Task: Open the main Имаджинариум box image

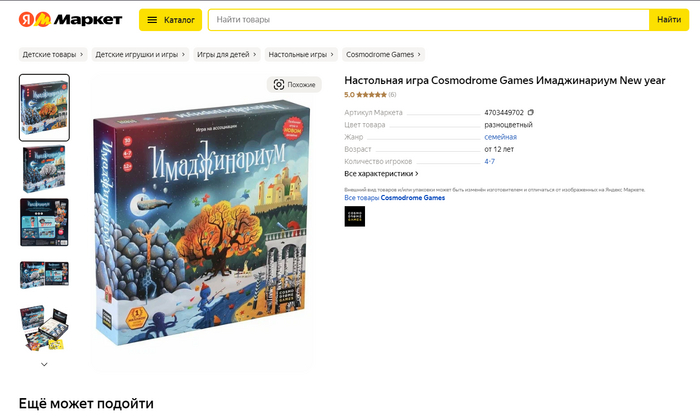Action: click(x=202, y=222)
